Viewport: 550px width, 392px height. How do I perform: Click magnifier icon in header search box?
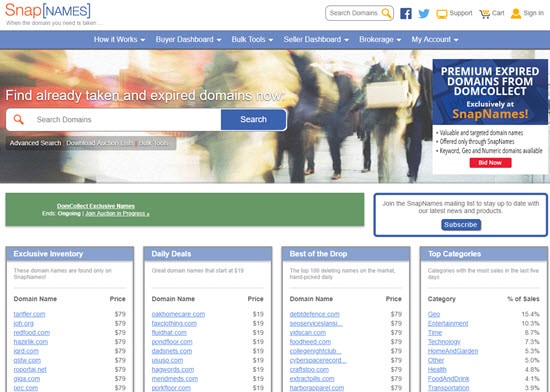[386, 13]
